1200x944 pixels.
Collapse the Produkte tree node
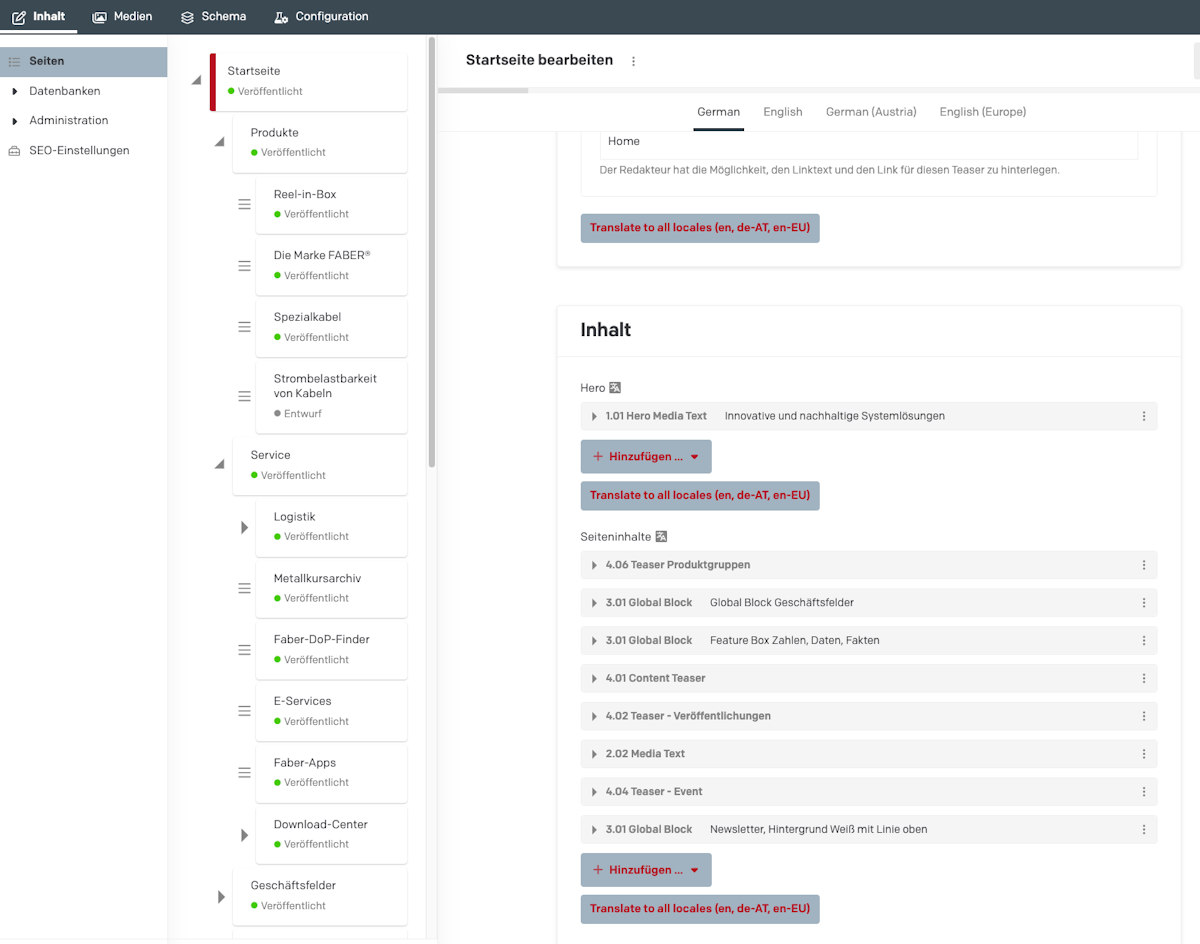coord(219,142)
